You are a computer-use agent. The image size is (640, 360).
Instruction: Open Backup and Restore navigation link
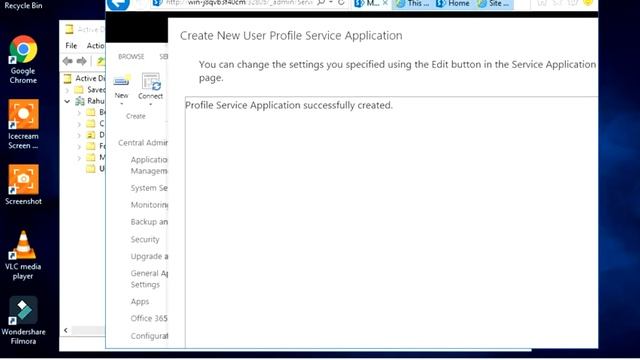click(x=149, y=222)
